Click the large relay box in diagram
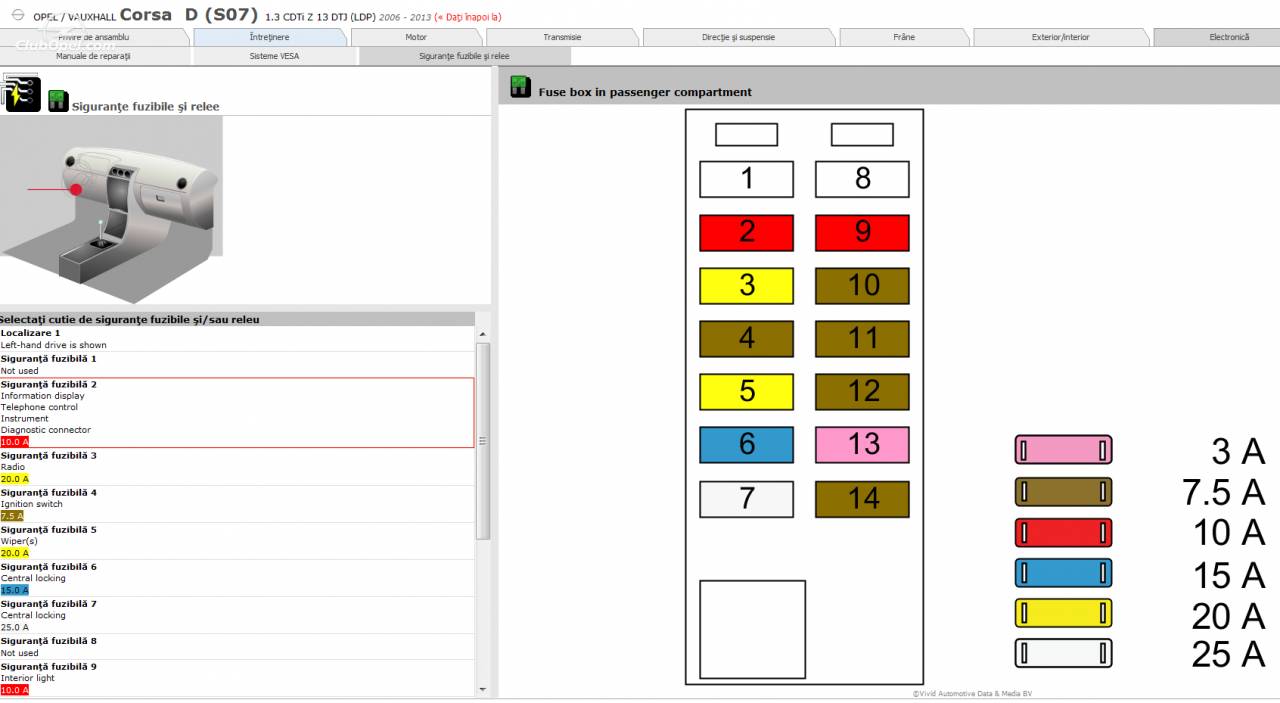Viewport: 1280px width, 703px height. point(752,629)
